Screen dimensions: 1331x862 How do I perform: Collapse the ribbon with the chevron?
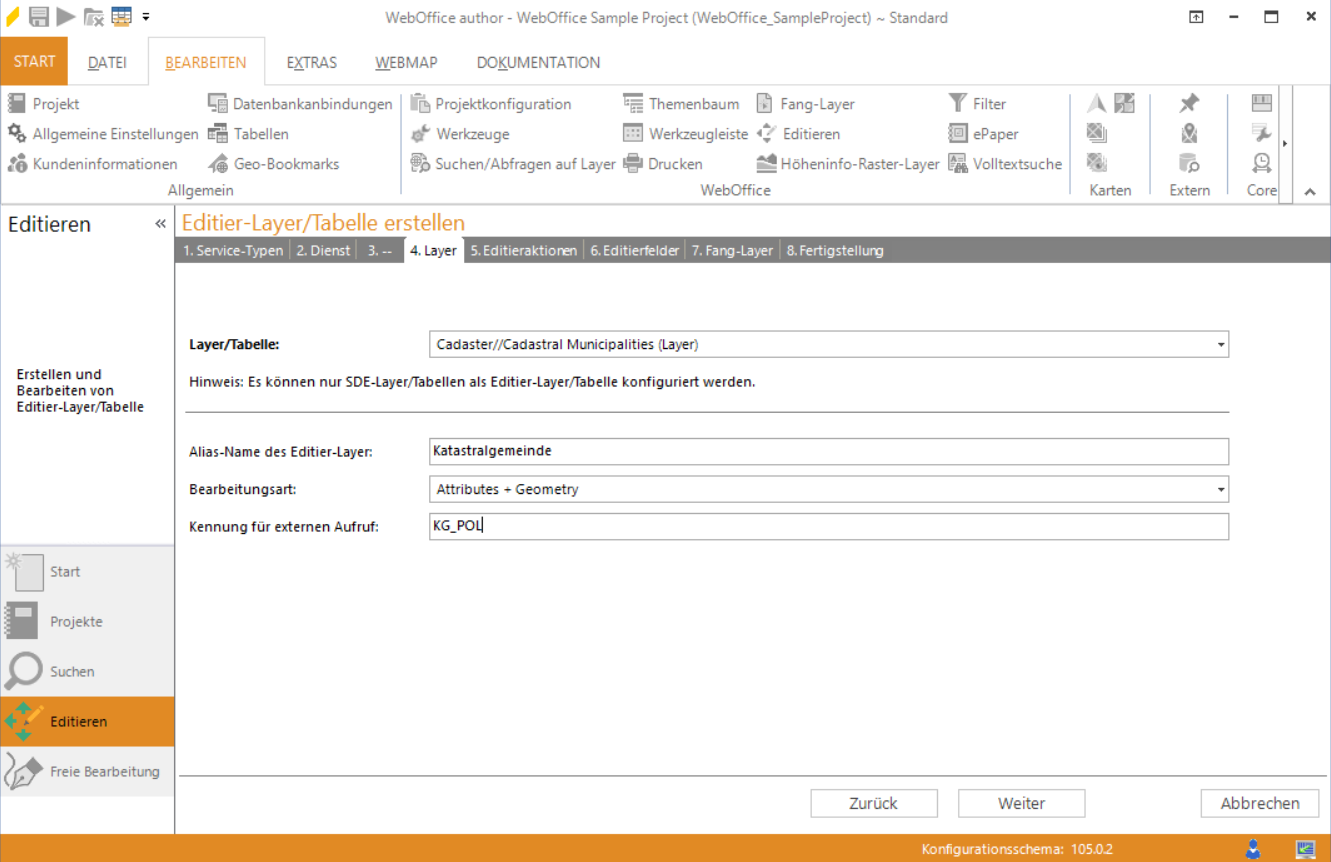click(1310, 192)
